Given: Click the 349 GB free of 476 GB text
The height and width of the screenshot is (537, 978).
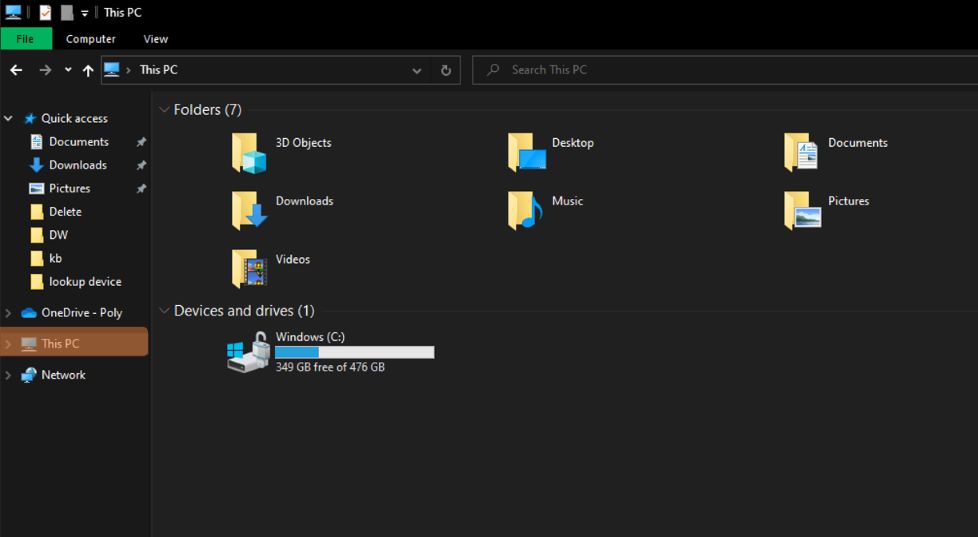Looking at the screenshot, I should [330, 367].
